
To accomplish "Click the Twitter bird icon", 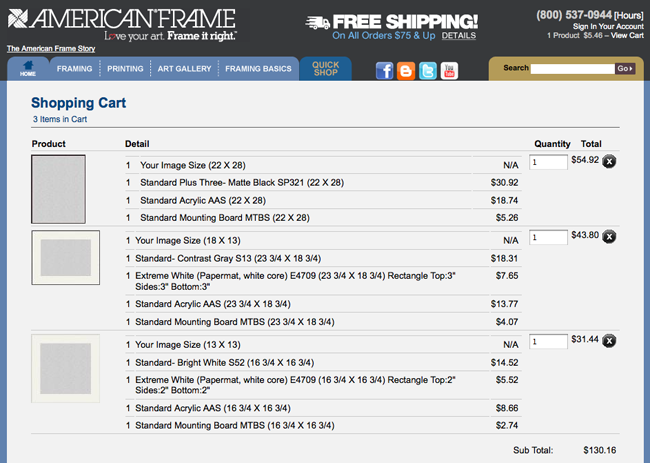I will [x=428, y=70].
